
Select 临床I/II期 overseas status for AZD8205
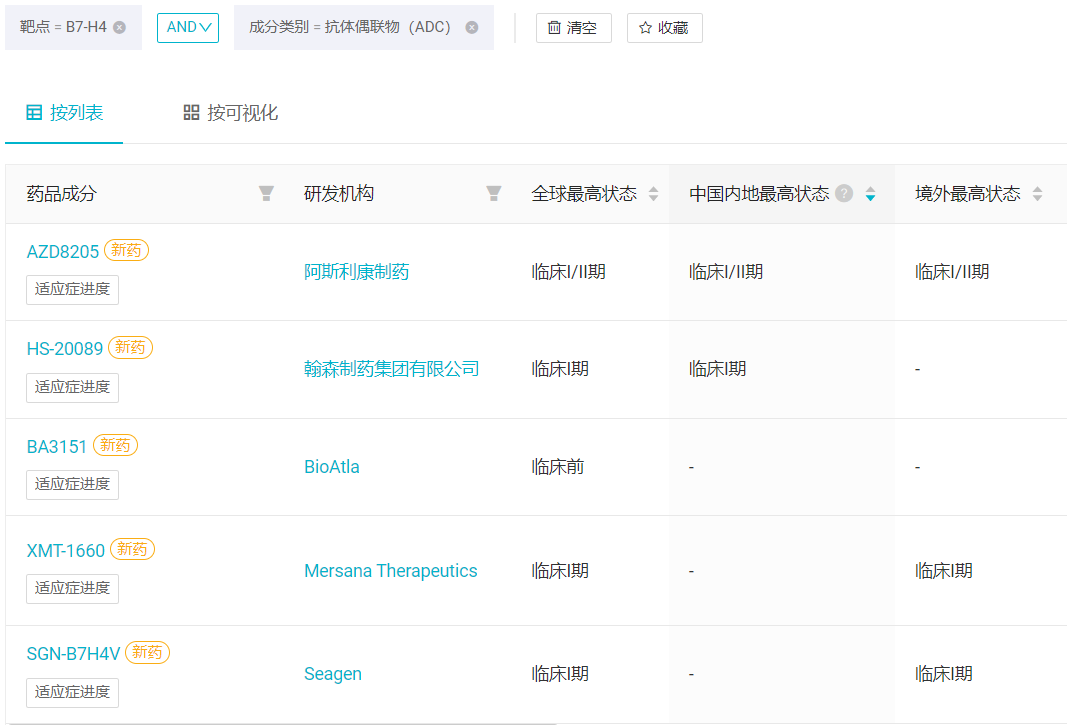[x=952, y=272]
